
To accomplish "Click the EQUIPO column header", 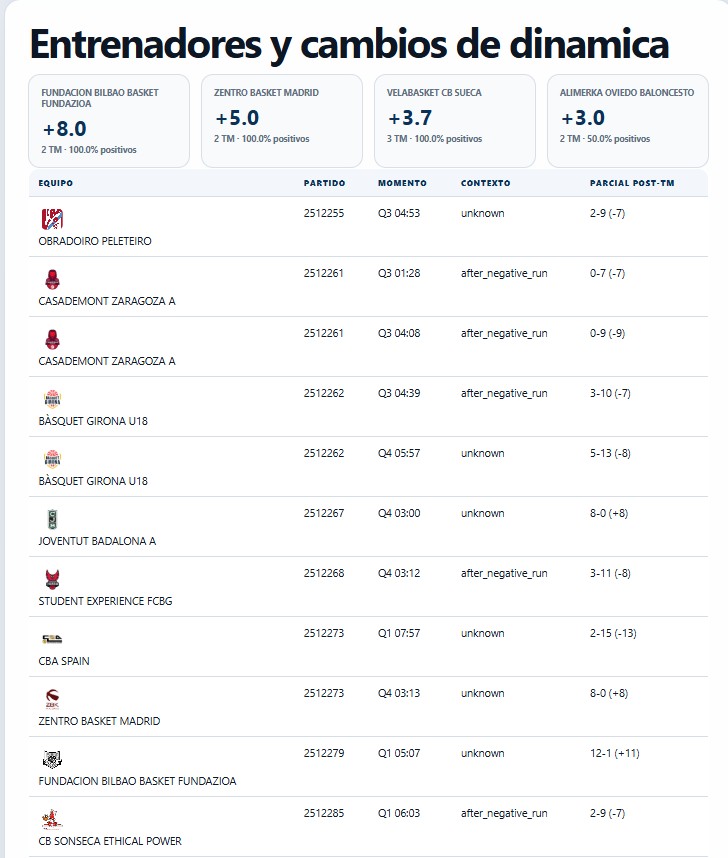I will tap(55, 183).
